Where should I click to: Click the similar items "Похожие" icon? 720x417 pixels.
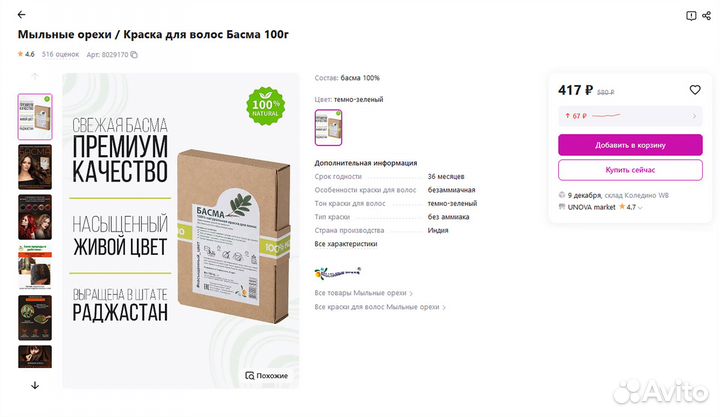[x=266, y=376]
